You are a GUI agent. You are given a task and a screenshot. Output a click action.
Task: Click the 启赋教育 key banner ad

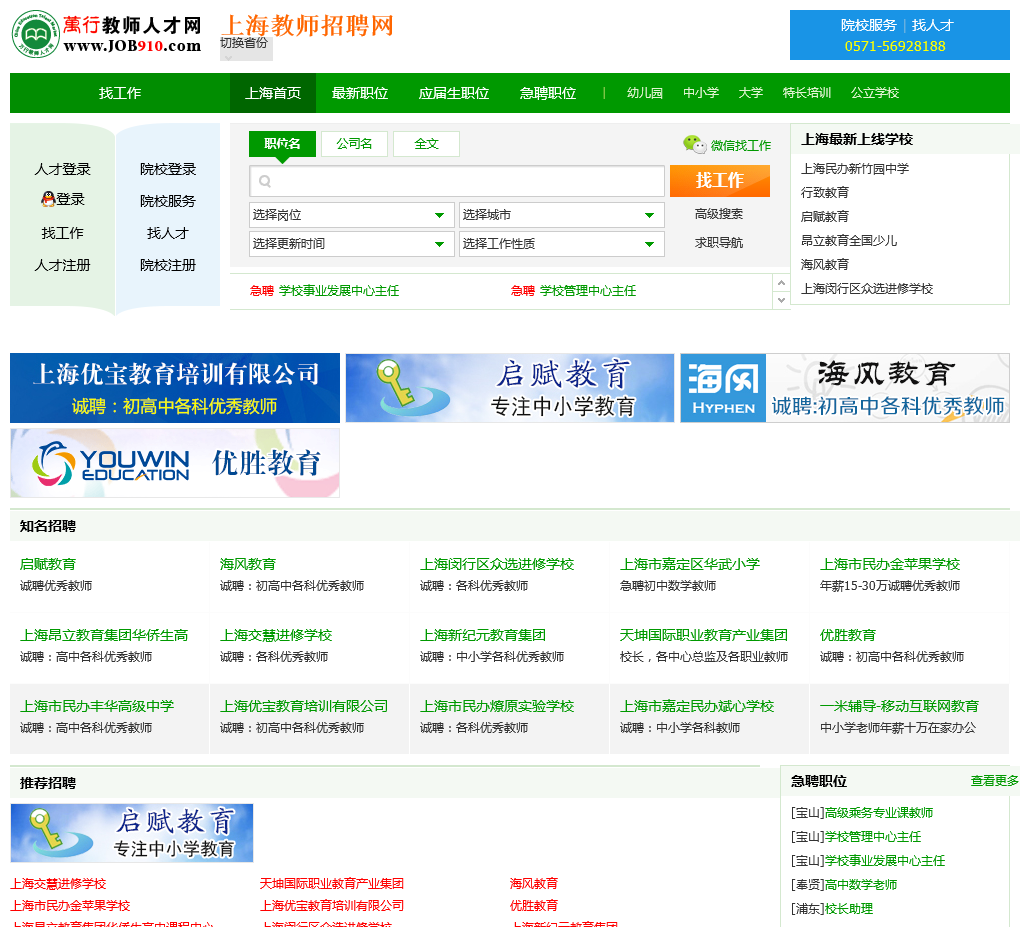click(x=510, y=388)
